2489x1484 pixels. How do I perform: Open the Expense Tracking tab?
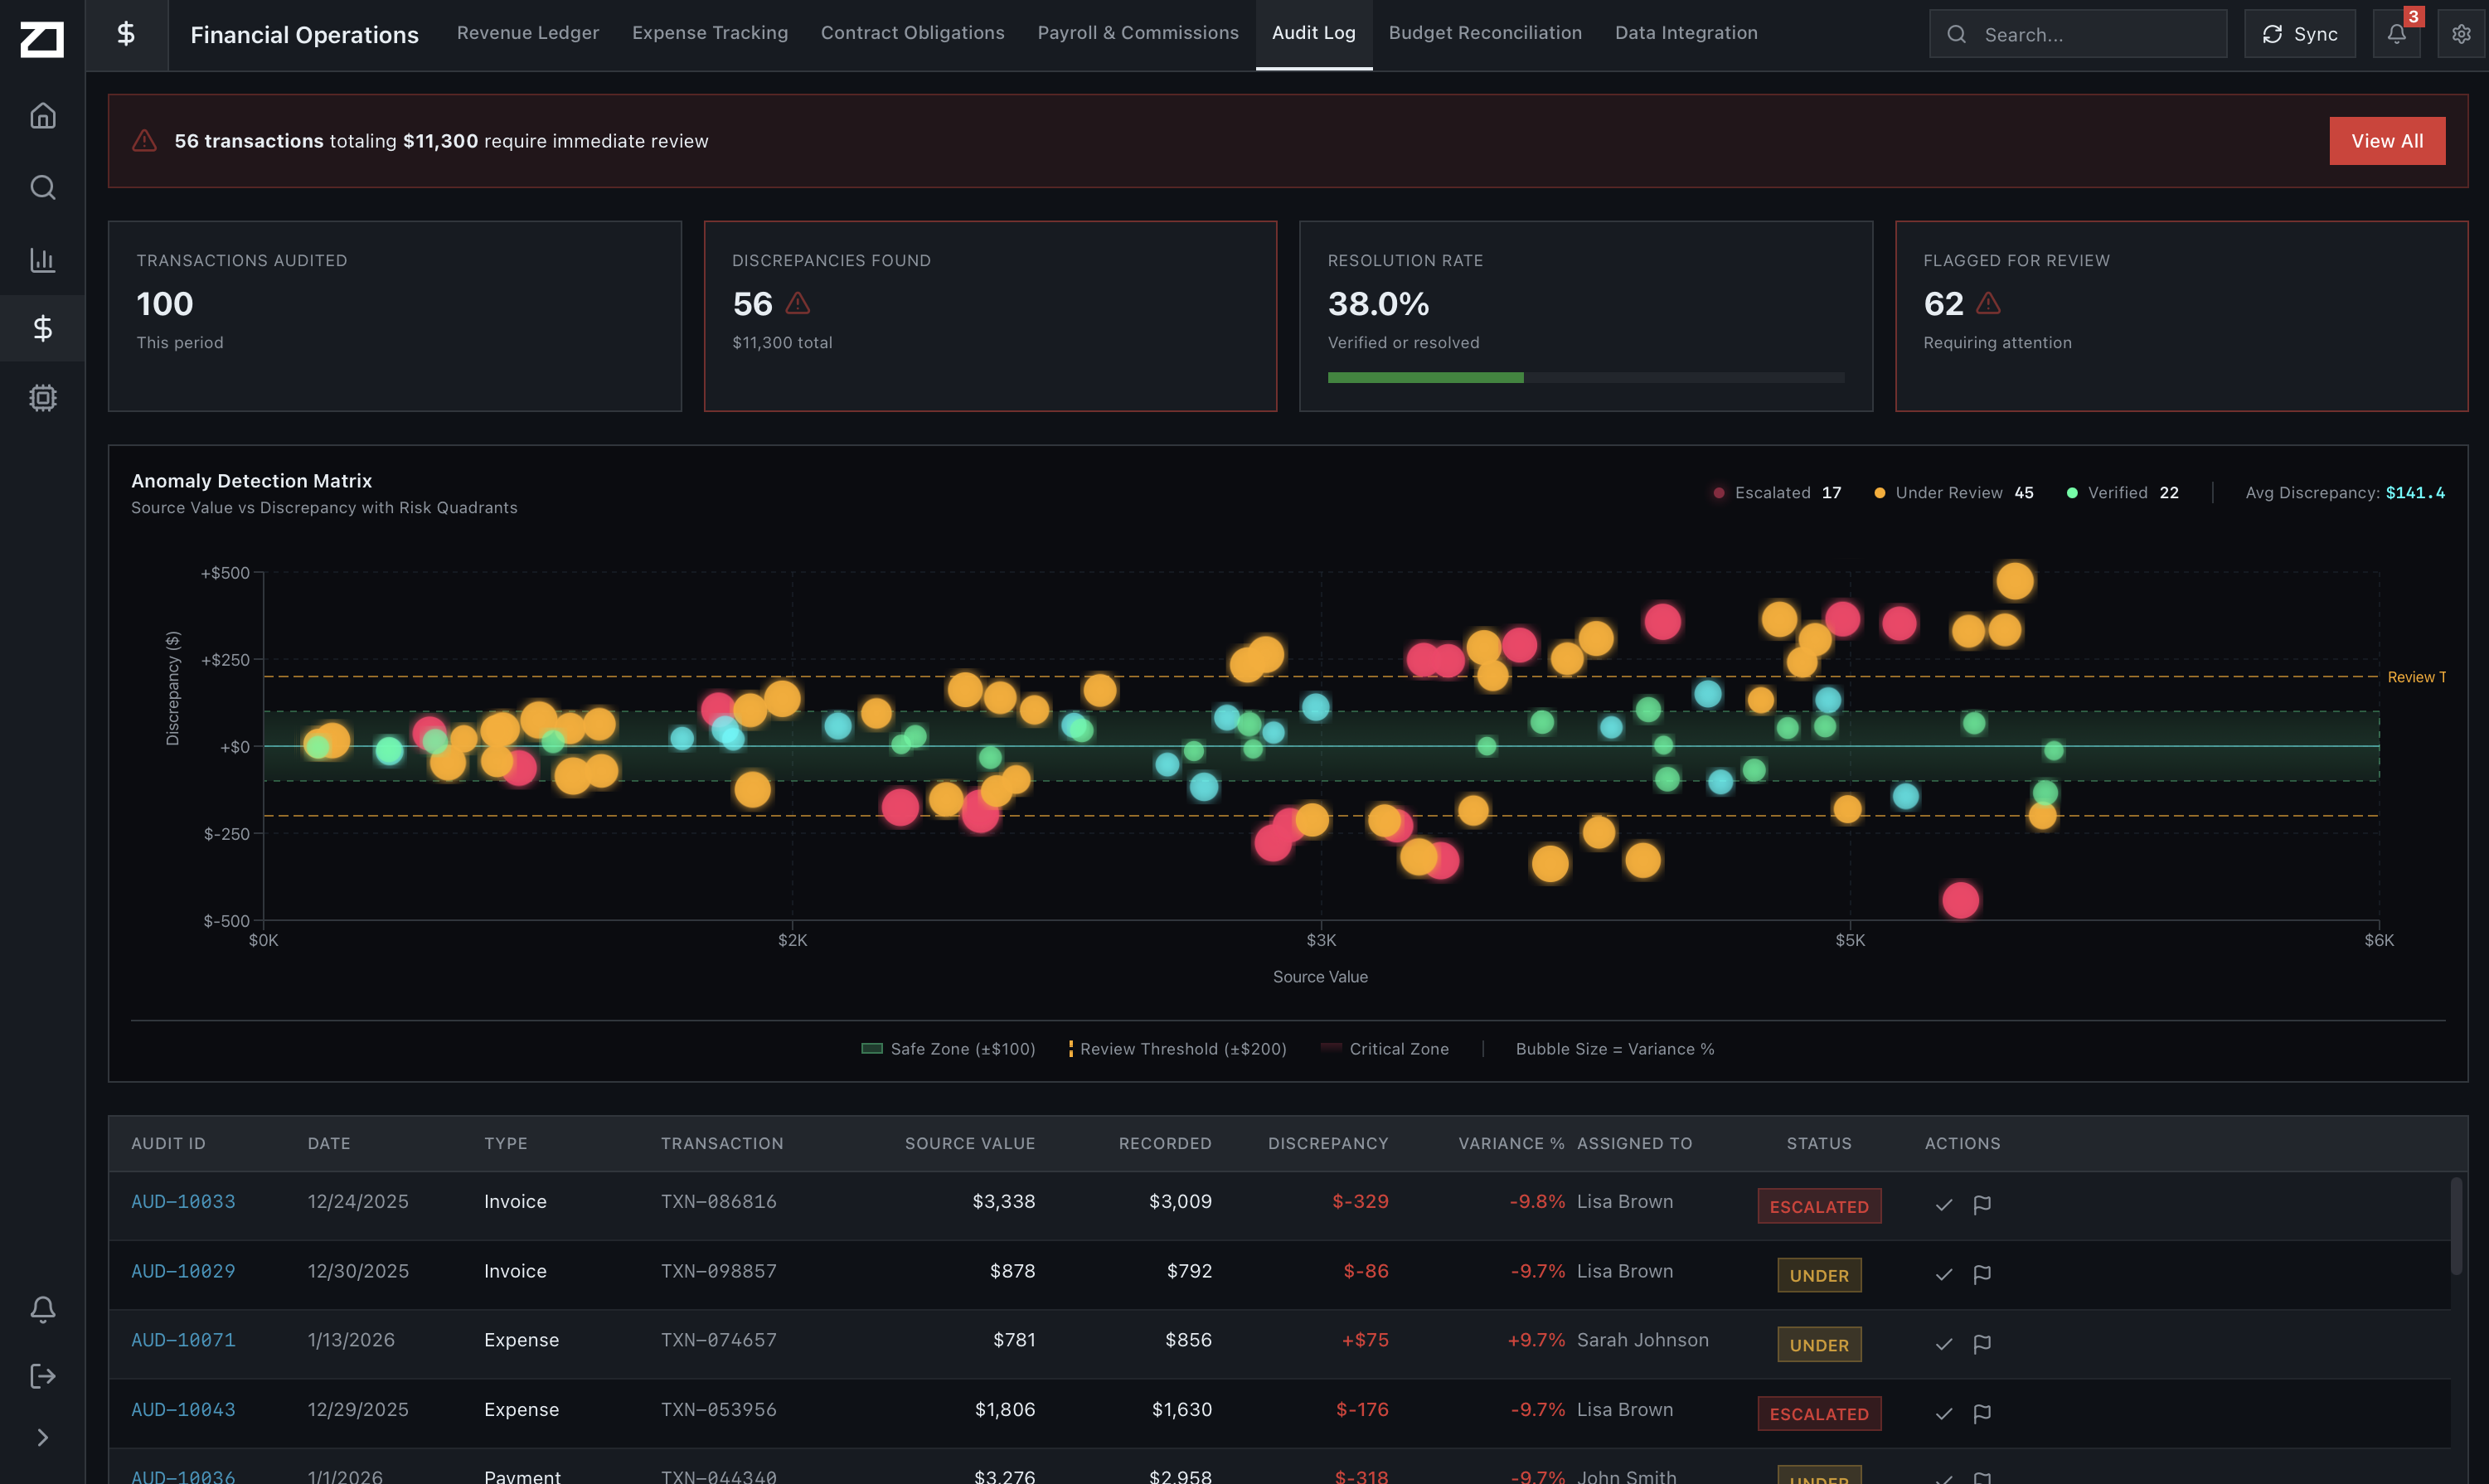[x=709, y=33]
